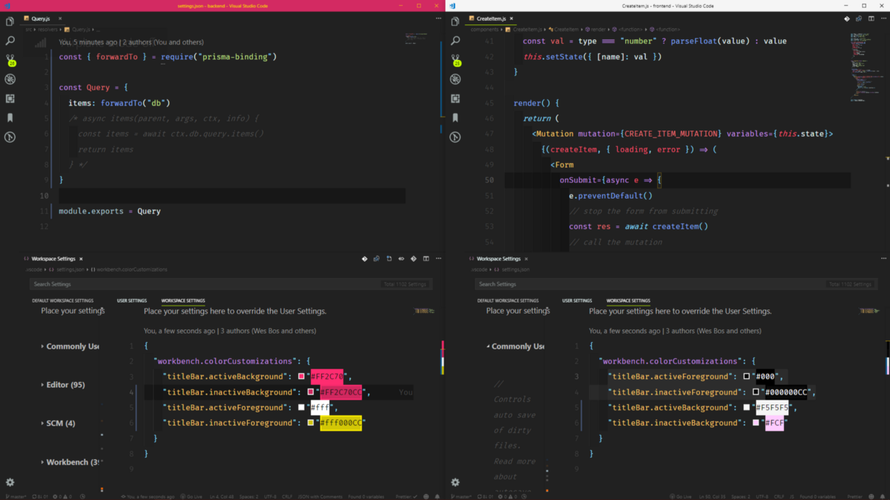Click master branch in backend status bar

point(15,497)
